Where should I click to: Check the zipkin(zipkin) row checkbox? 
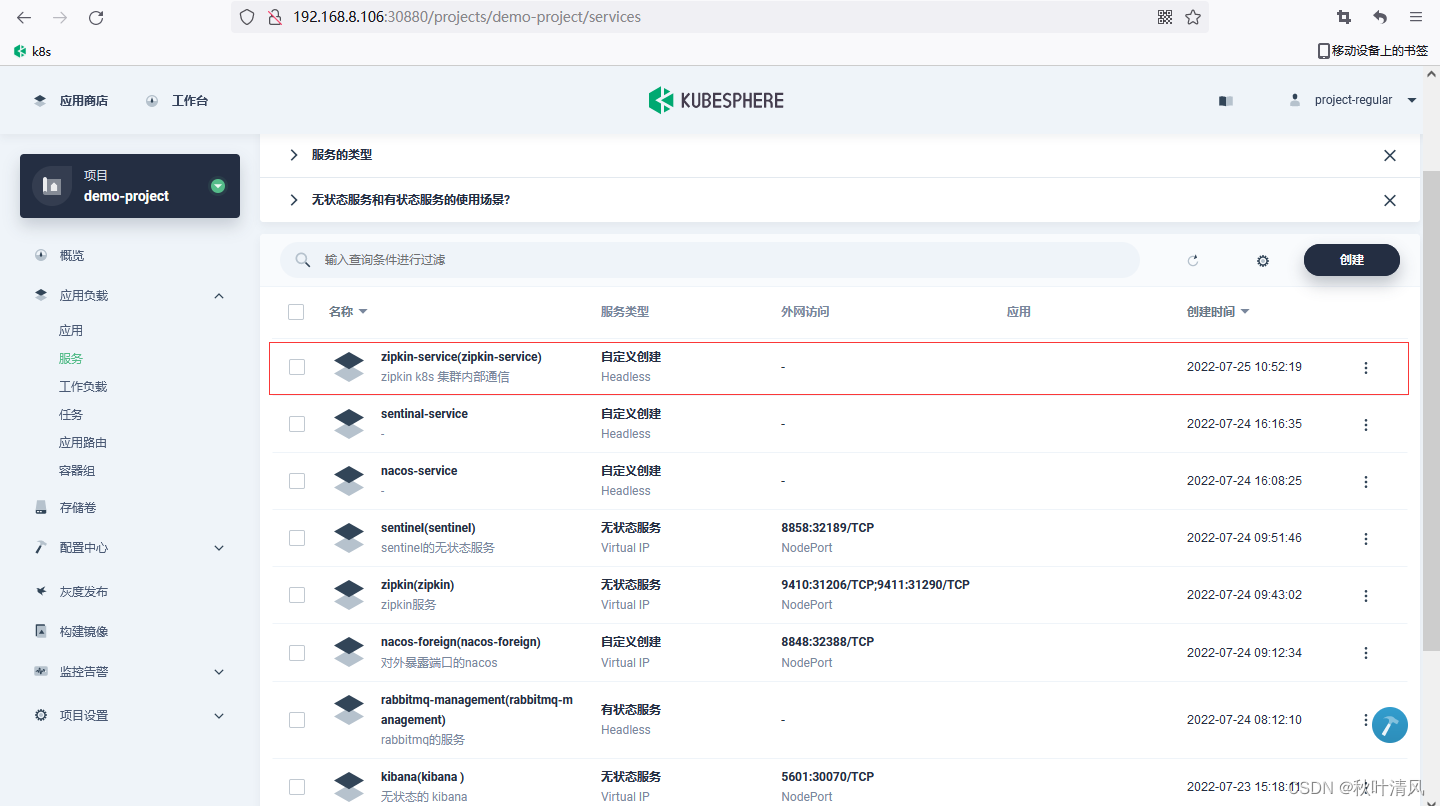pyautogui.click(x=297, y=595)
